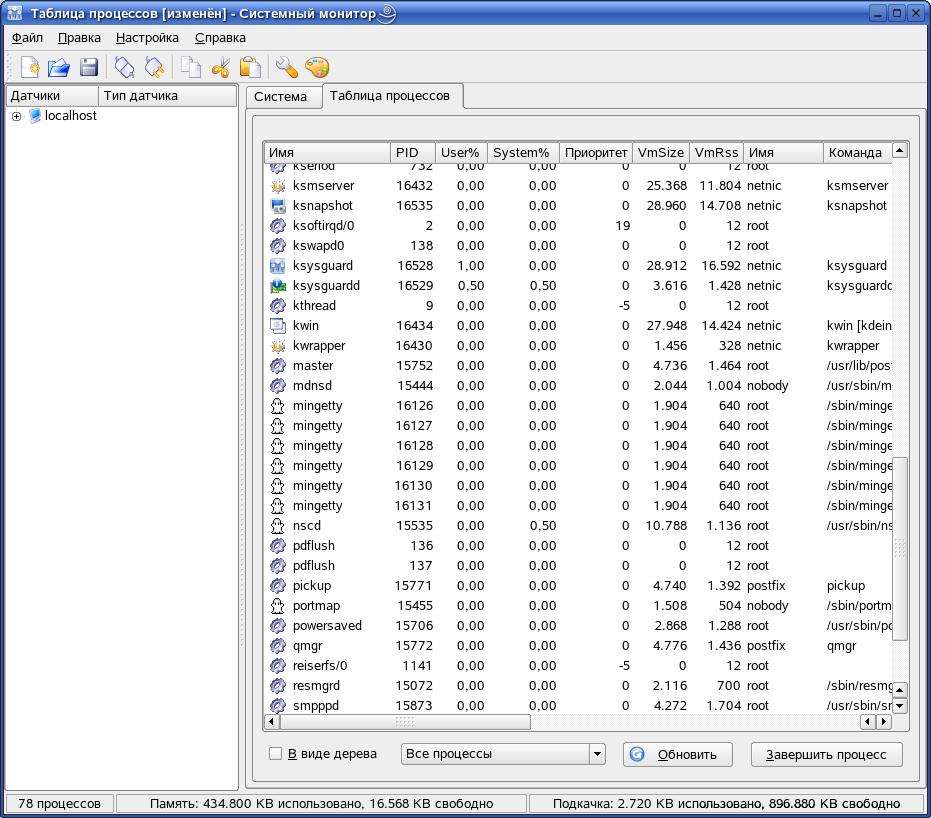This screenshot has width=931, height=818.
Task: Click the open file folder icon
Action: coord(59,68)
